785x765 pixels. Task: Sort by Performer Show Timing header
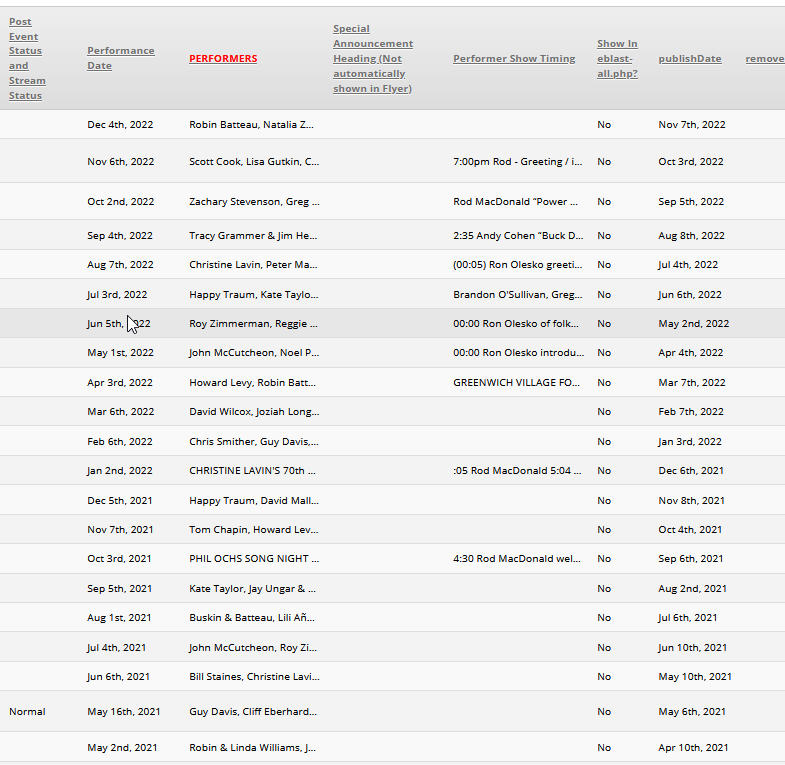[514, 58]
